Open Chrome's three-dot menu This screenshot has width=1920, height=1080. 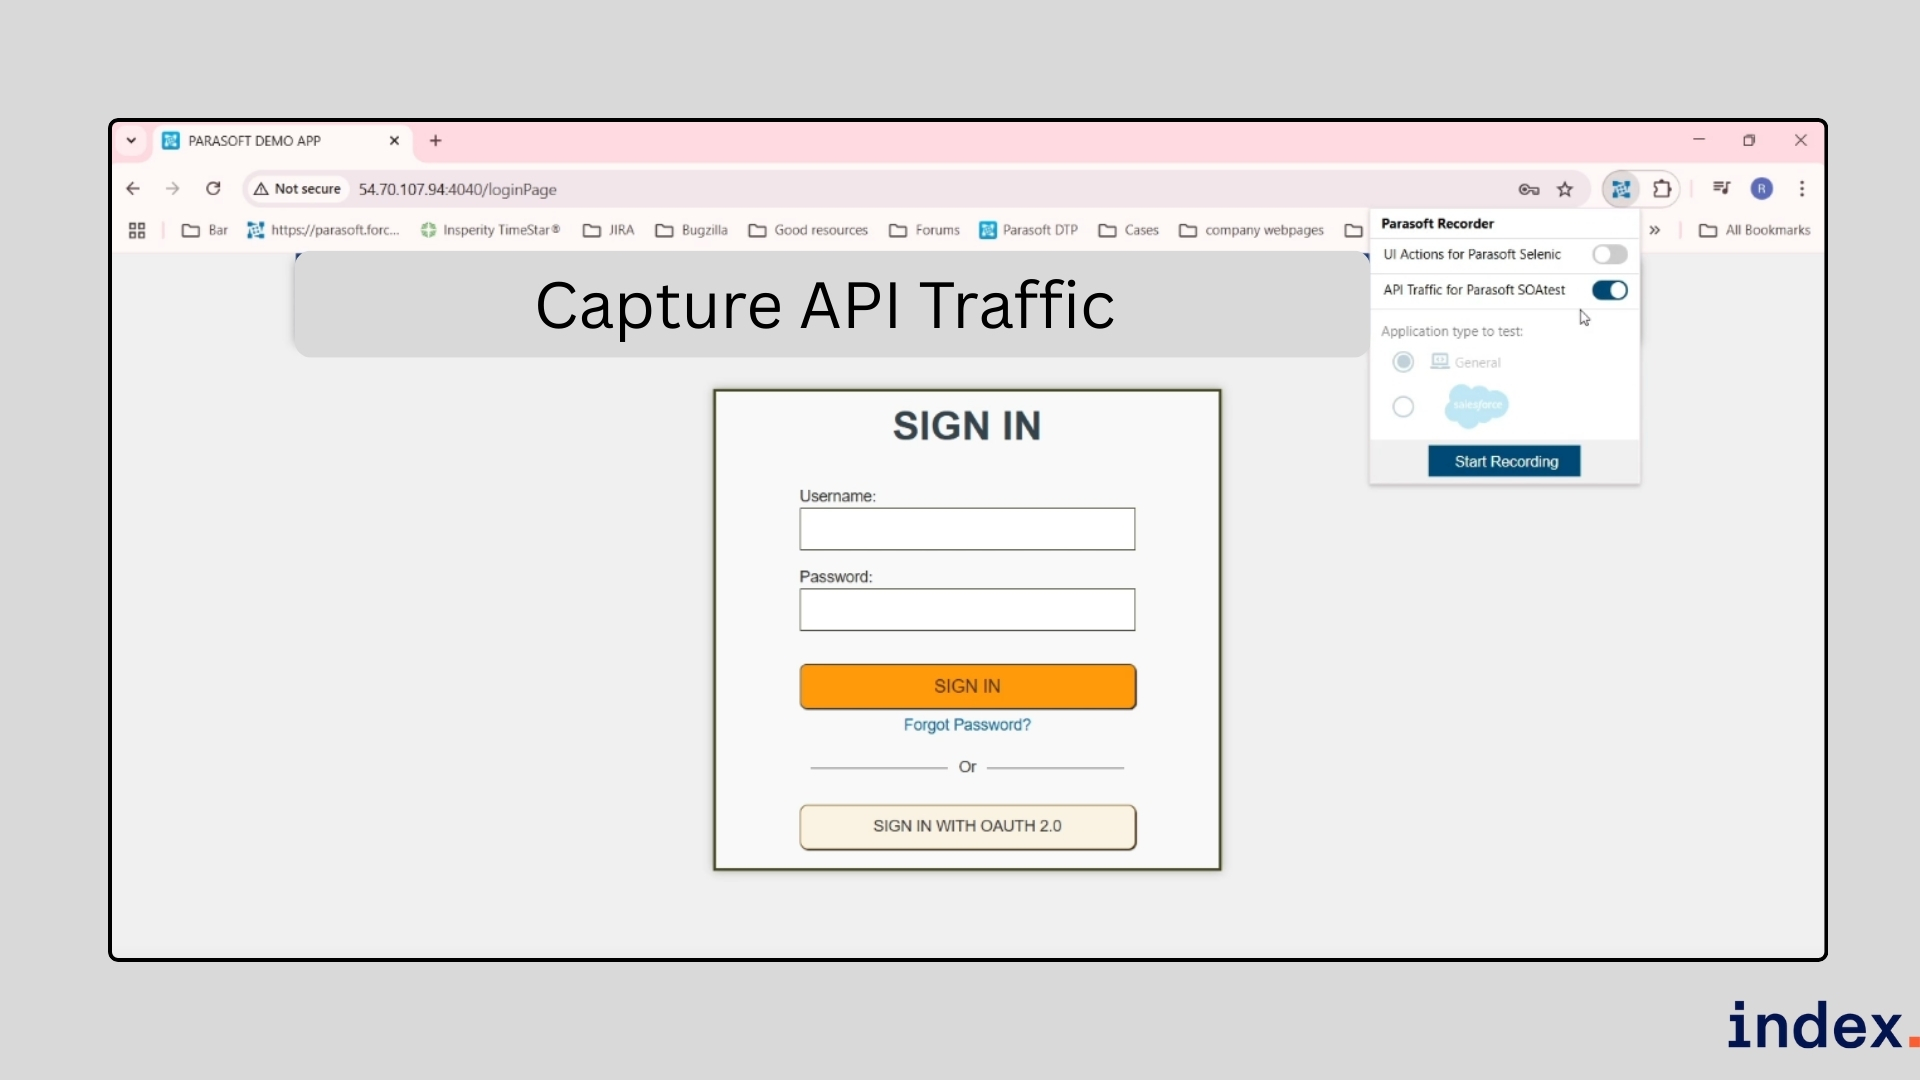1802,189
